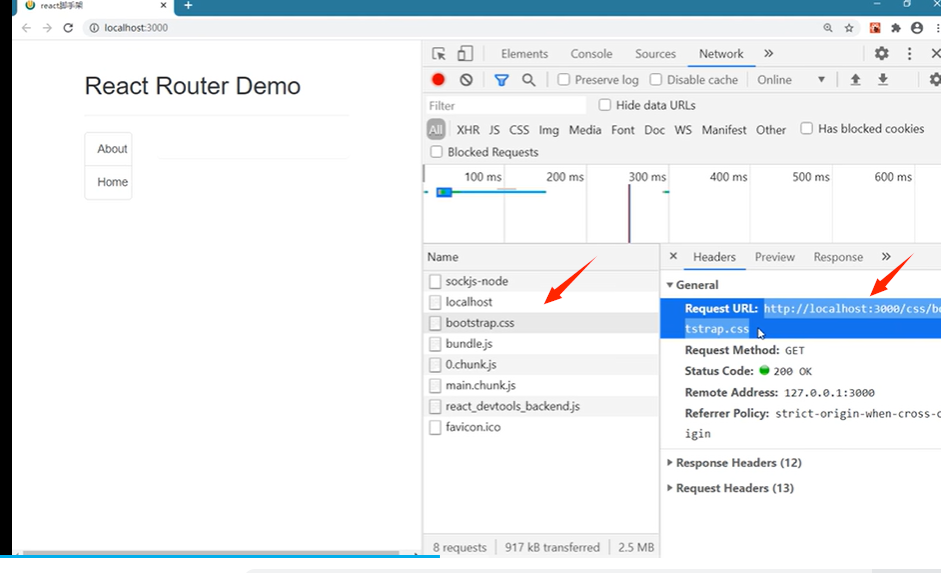941x573 pixels.
Task: Export HAR file download arrow icon
Action: (x=883, y=80)
